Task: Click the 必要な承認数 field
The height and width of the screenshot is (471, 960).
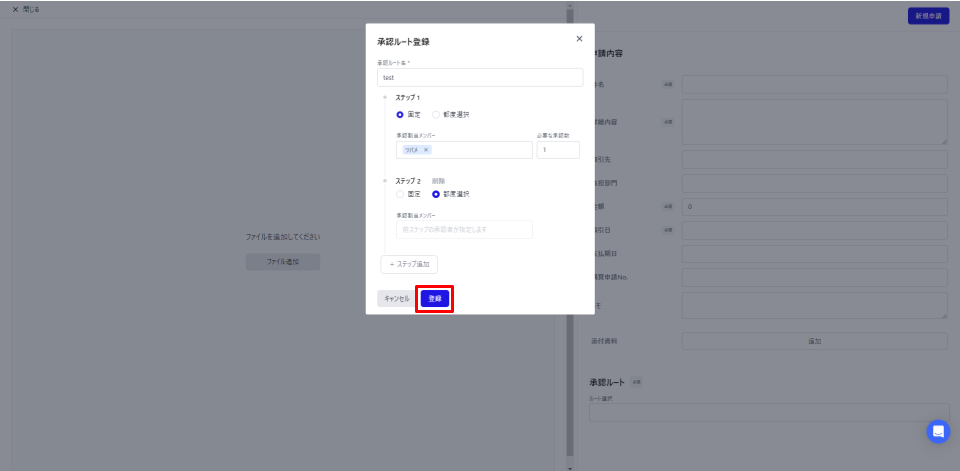Action: [558, 150]
